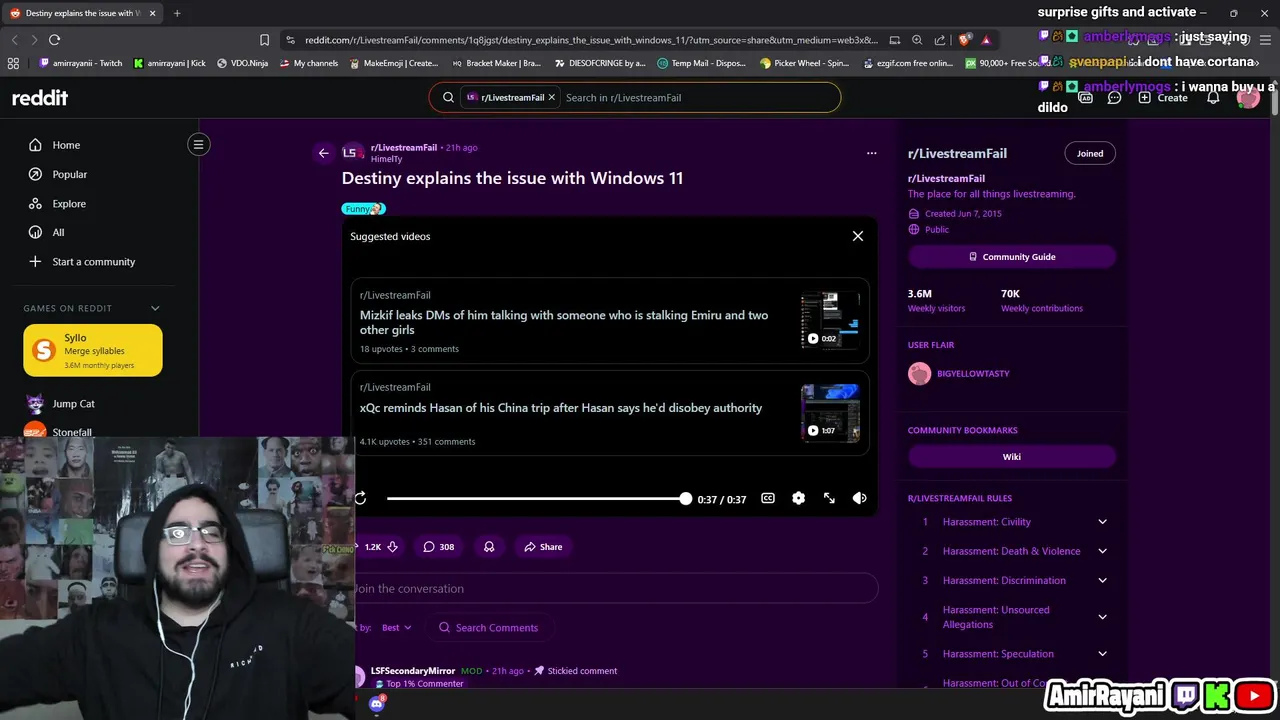Open the amirrayani | Kick bookmark
Screen dimensions: 1280x720
pos(170,63)
